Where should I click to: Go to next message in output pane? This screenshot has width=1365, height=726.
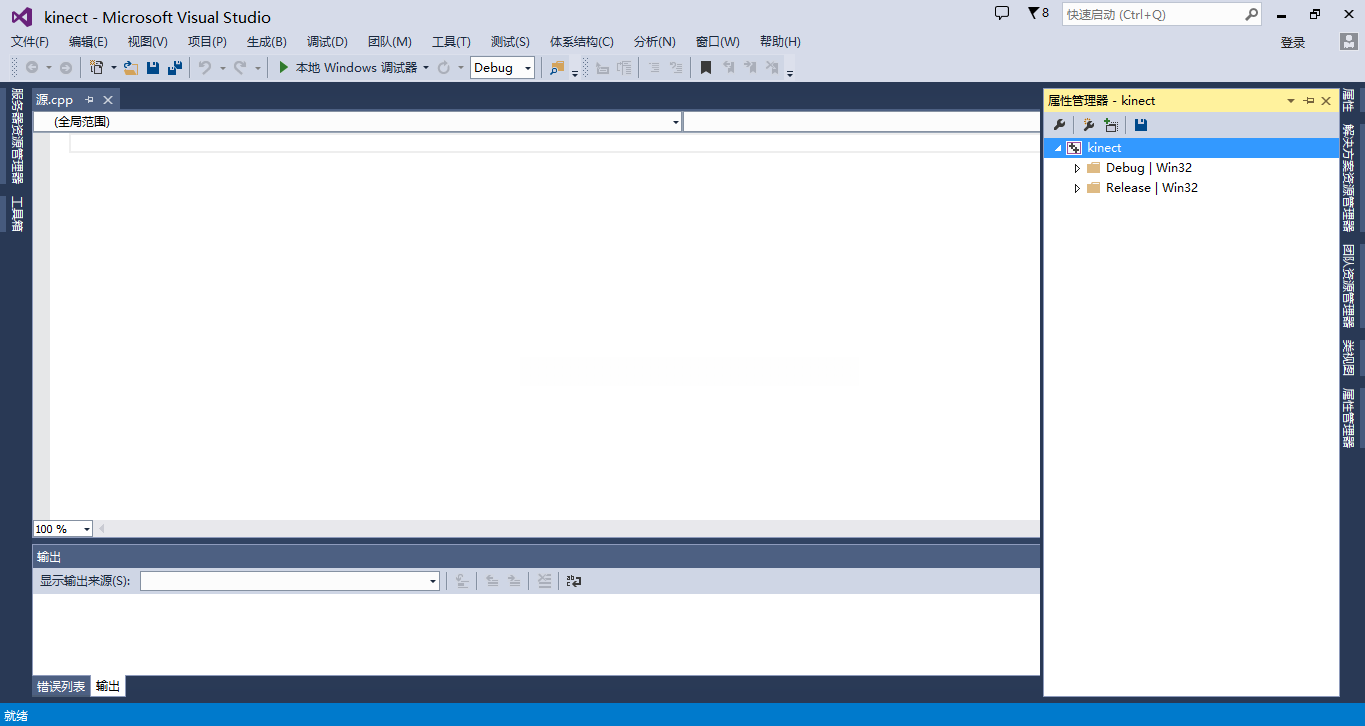point(514,581)
